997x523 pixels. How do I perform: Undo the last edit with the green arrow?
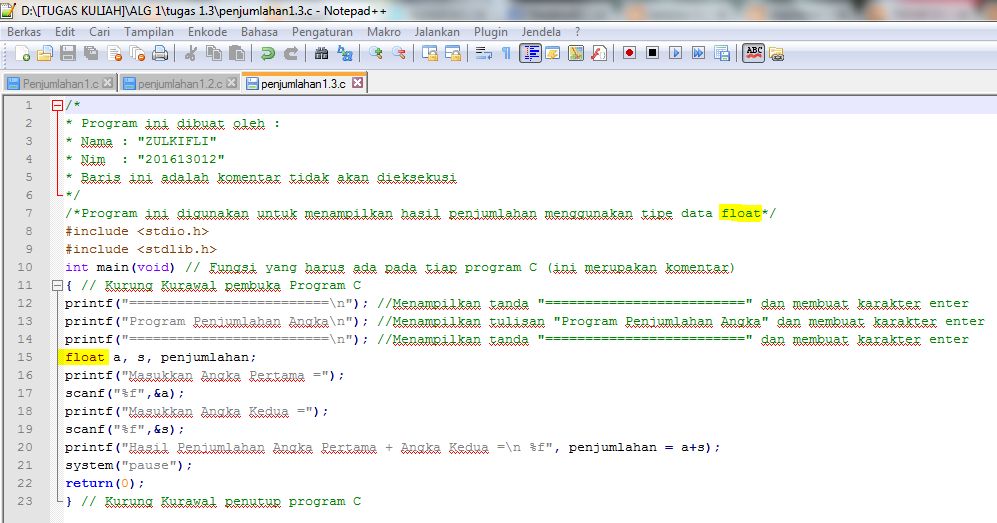(x=268, y=53)
